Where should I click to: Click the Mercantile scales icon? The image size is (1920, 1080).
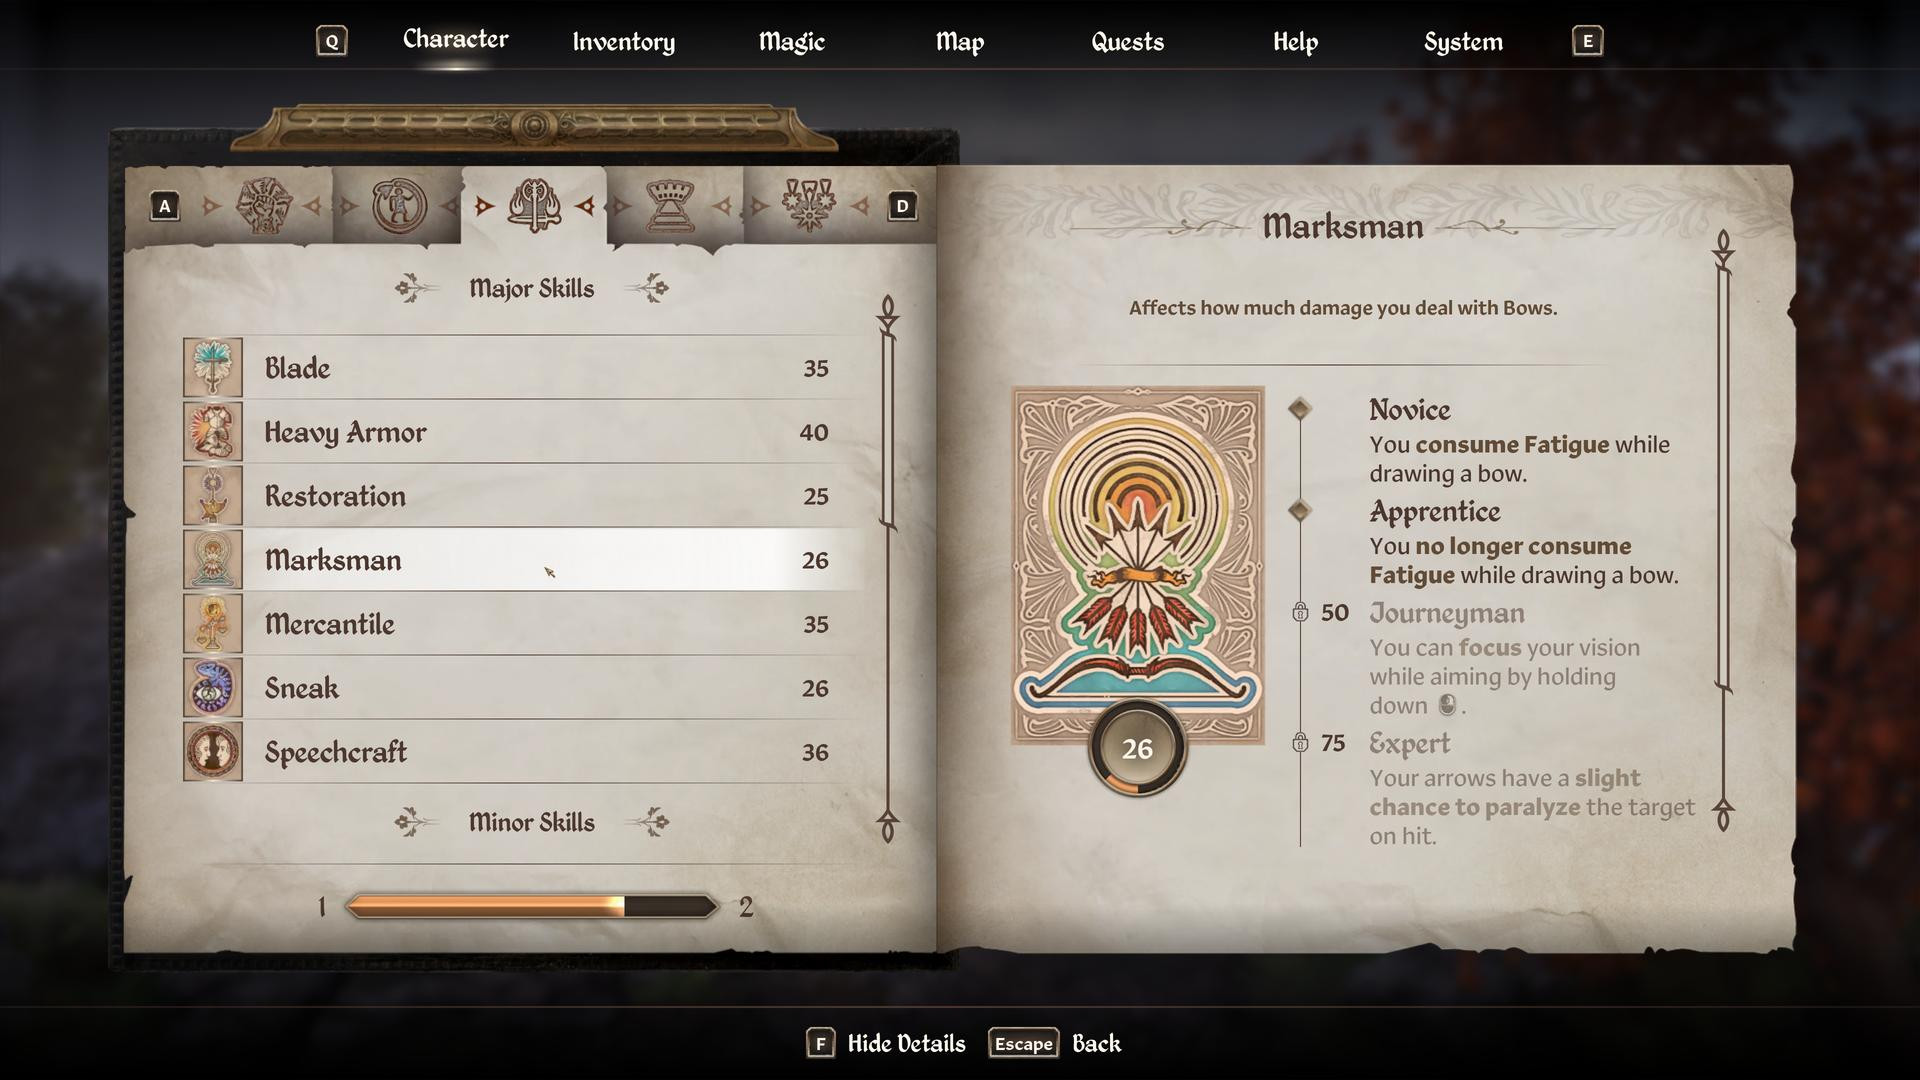click(x=213, y=624)
